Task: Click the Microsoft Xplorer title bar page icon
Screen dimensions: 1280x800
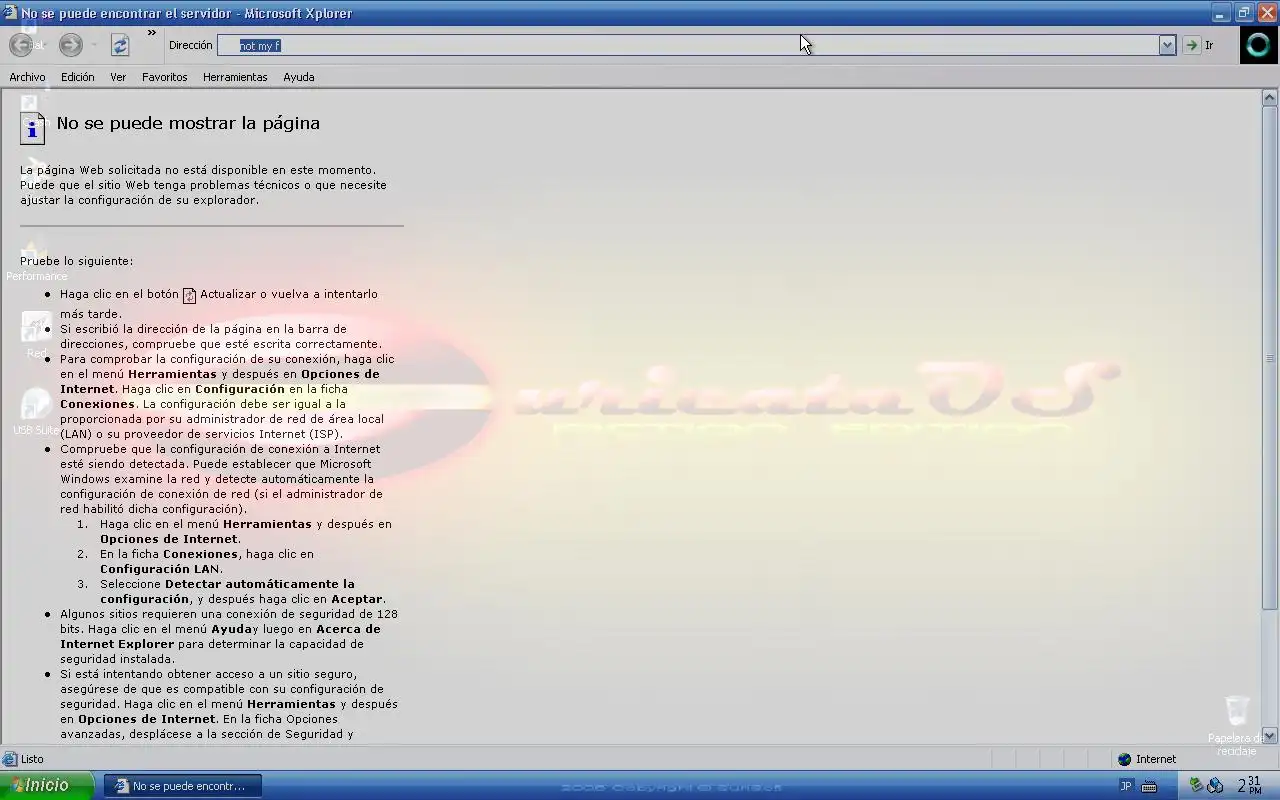Action: click(x=11, y=13)
